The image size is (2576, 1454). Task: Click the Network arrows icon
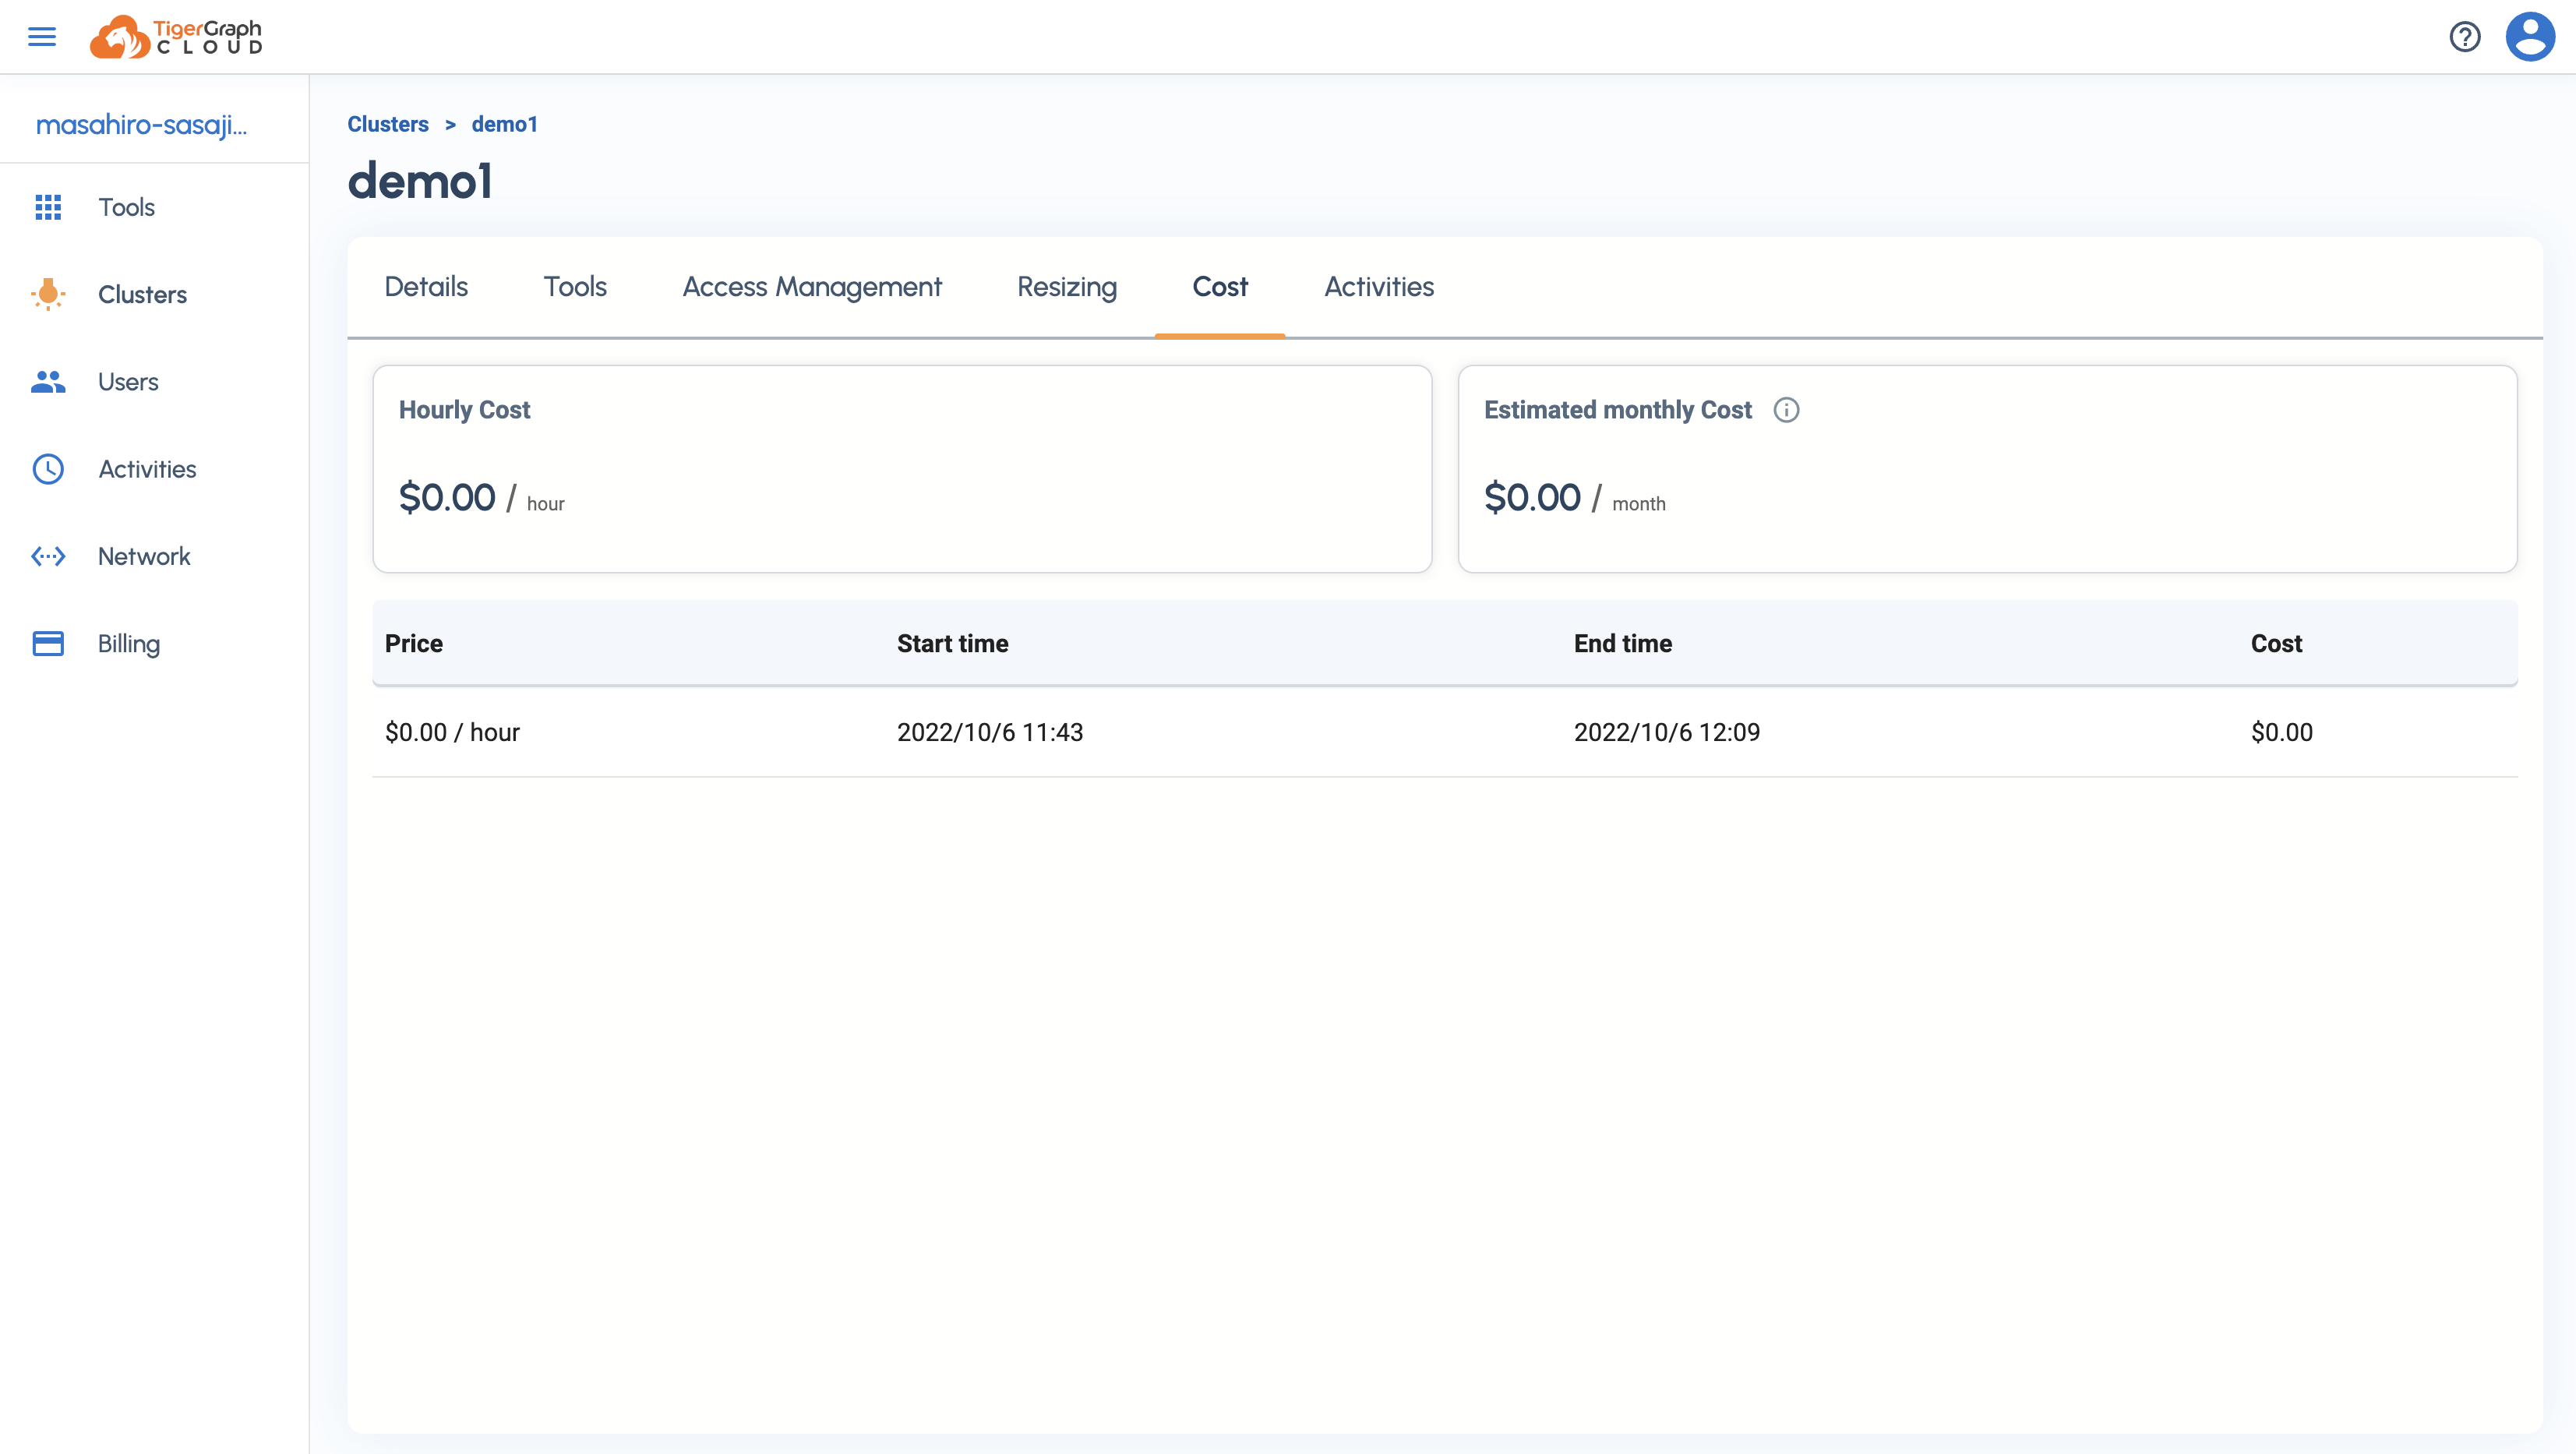pos(48,556)
